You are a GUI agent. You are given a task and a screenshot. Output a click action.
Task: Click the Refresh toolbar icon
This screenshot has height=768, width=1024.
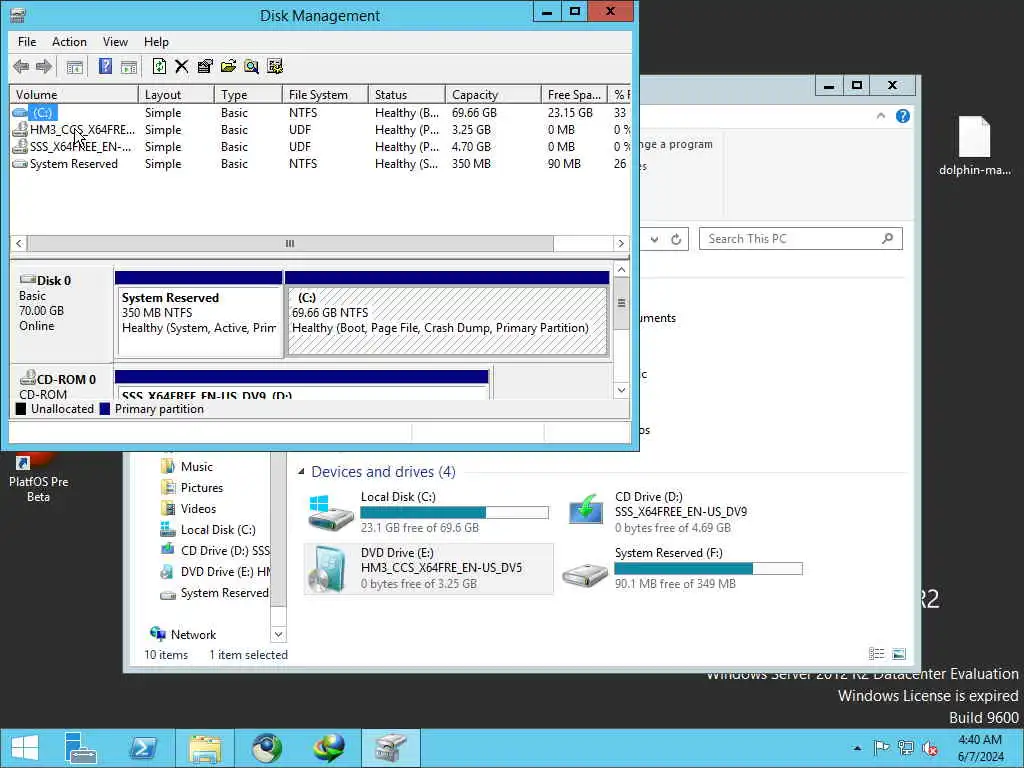tap(159, 66)
